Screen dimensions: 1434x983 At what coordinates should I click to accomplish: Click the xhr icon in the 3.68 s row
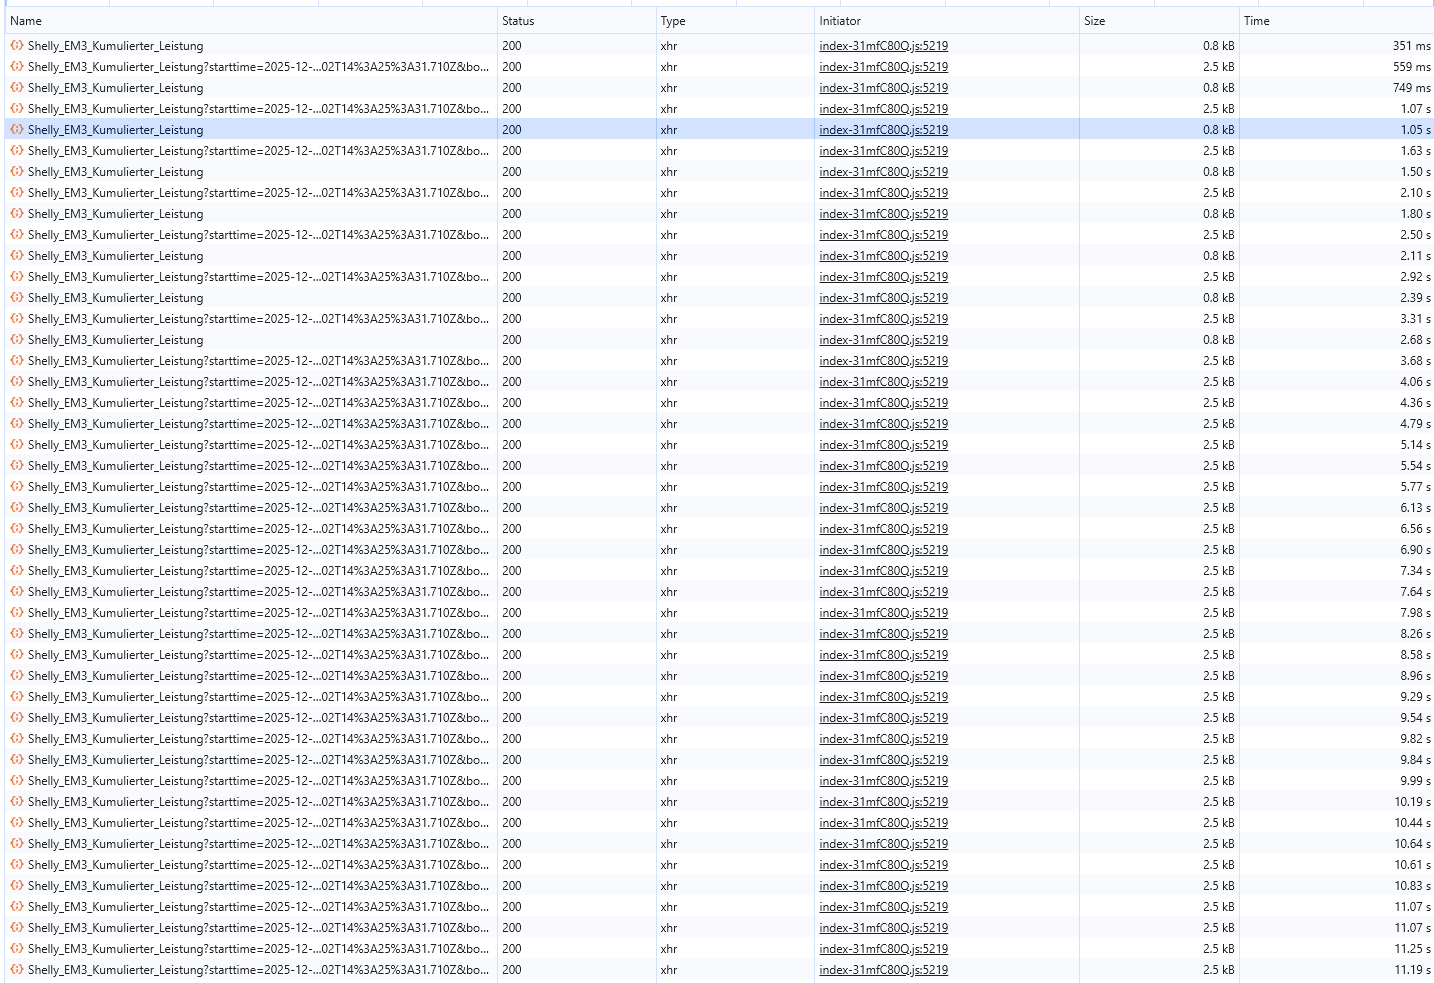pyautogui.click(x=17, y=361)
